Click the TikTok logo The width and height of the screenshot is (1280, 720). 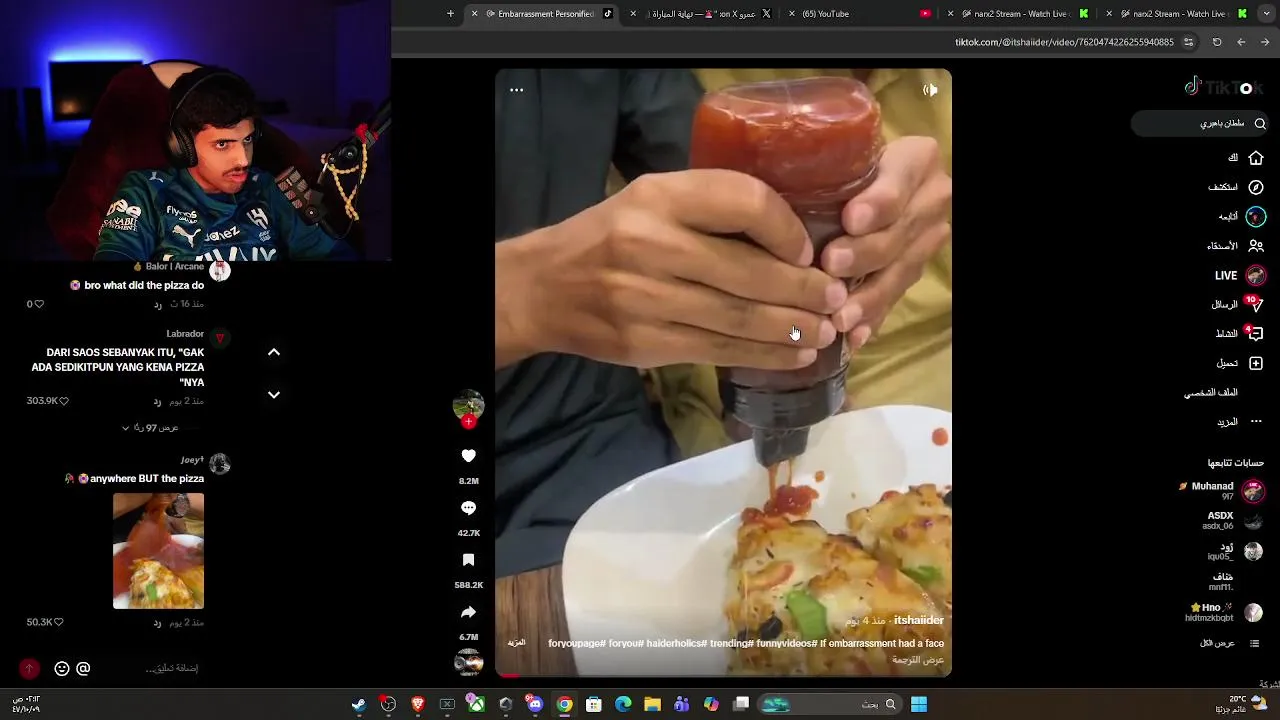pyautogui.click(x=1224, y=88)
